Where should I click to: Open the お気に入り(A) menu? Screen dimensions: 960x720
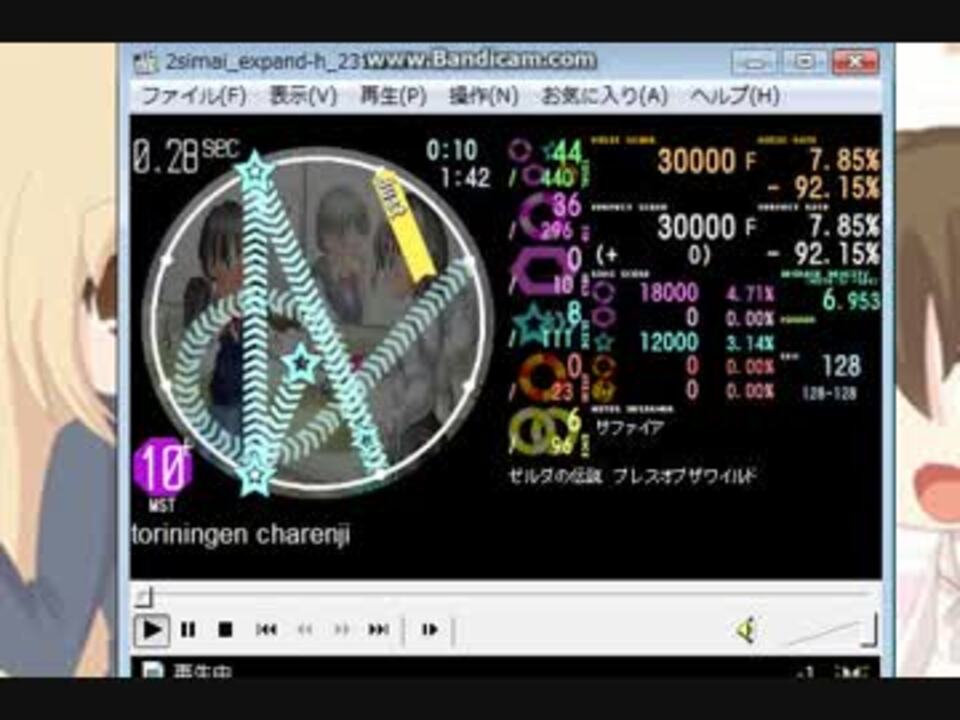click(604, 96)
